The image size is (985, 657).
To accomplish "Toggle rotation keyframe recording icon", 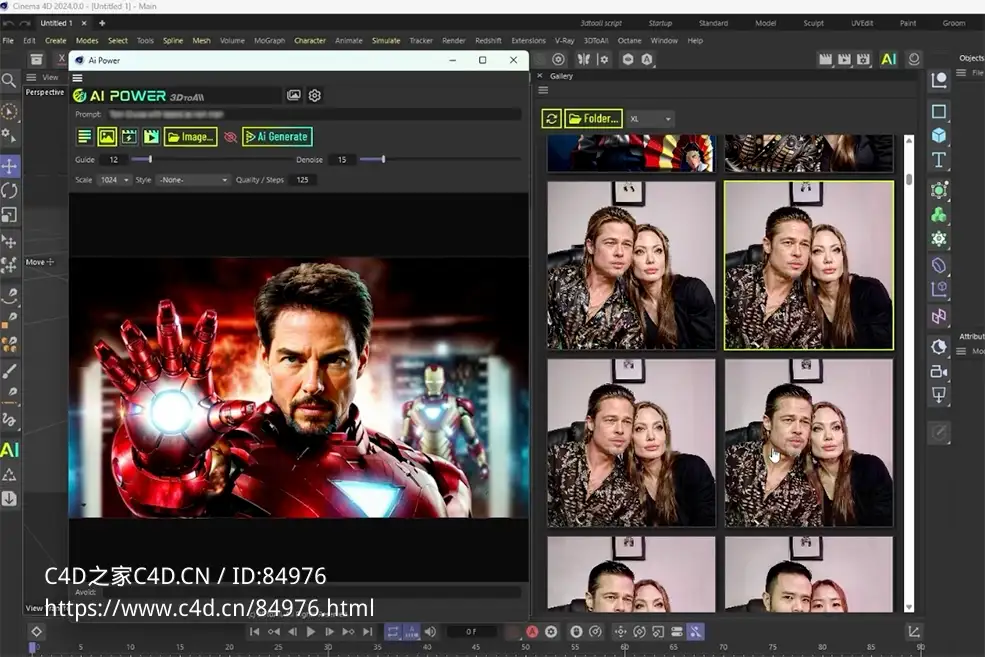I will (639, 632).
